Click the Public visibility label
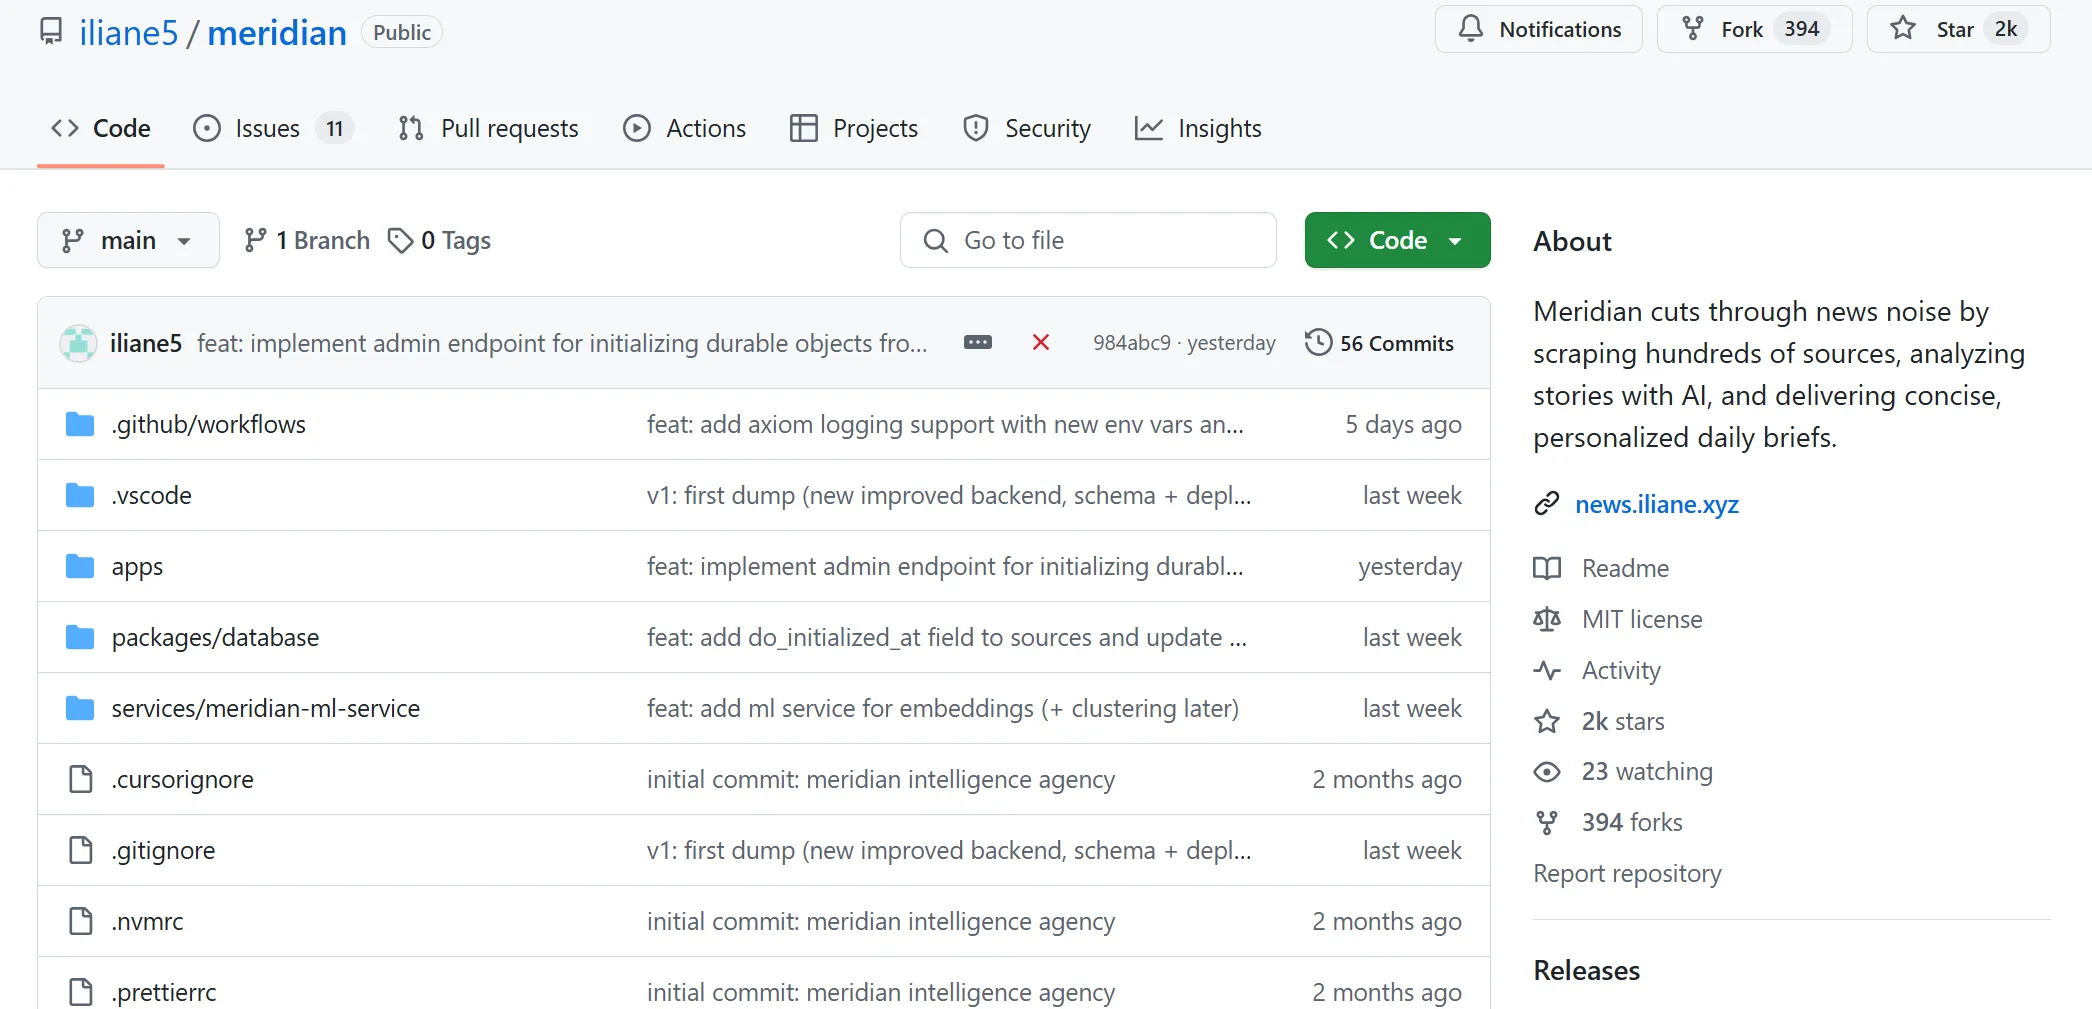2092x1009 pixels. click(401, 32)
